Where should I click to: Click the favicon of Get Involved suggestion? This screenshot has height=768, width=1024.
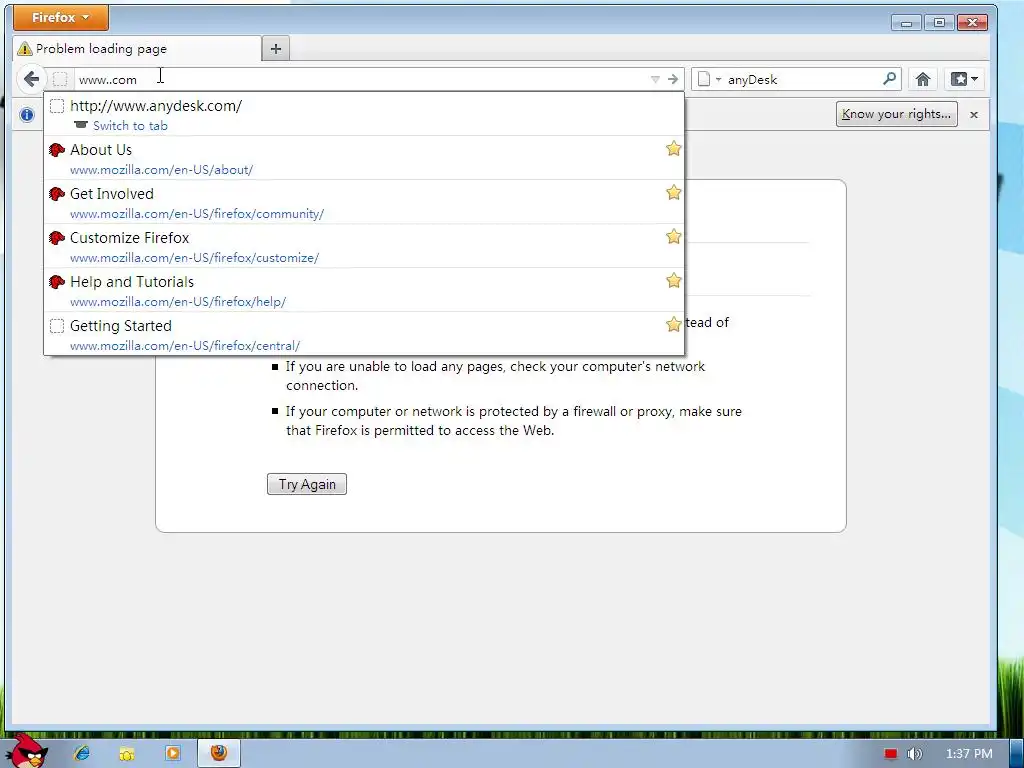coord(57,194)
